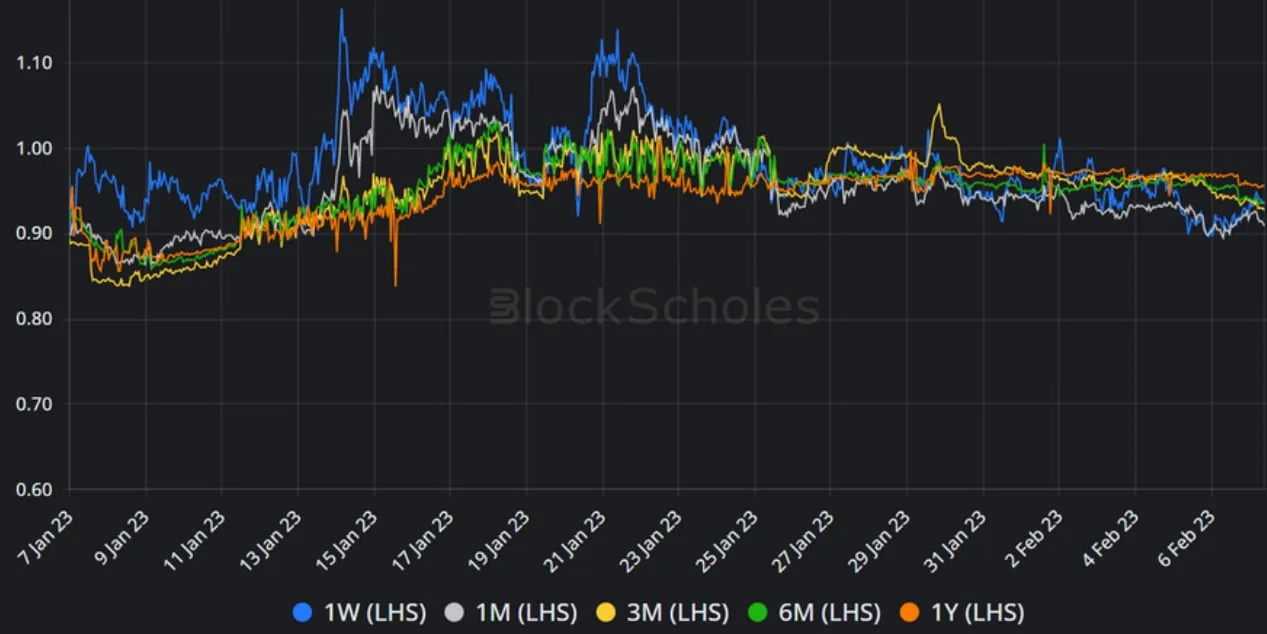Click the green 6M legend dot
Image resolution: width=1267 pixels, height=634 pixels.
[x=756, y=612]
